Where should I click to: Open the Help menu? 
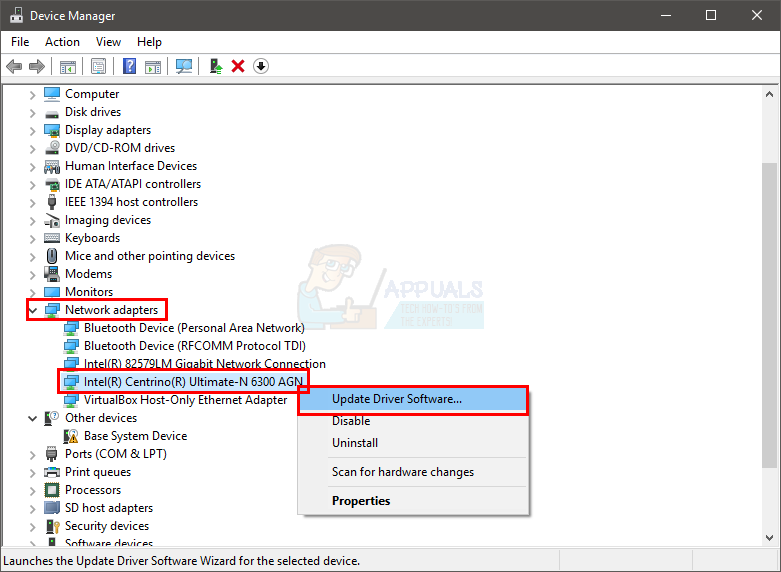[x=149, y=42]
